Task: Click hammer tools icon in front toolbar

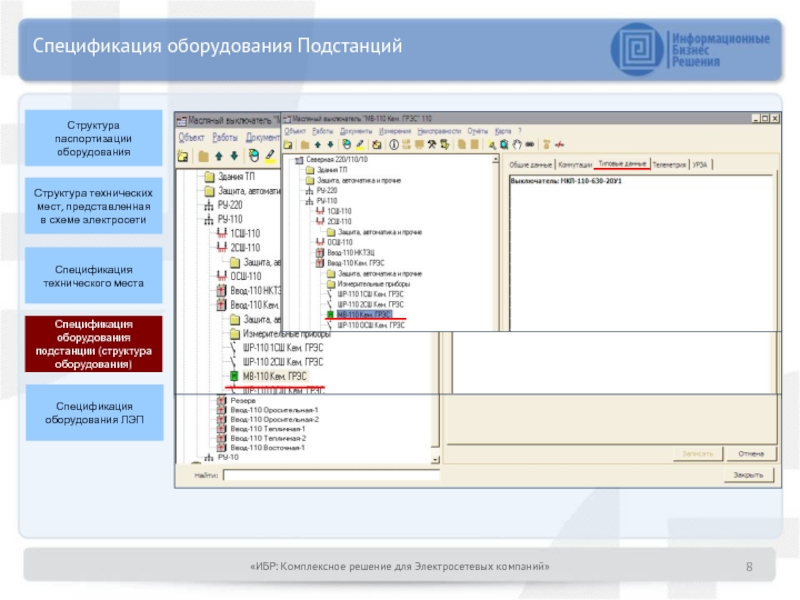Action: [432, 145]
